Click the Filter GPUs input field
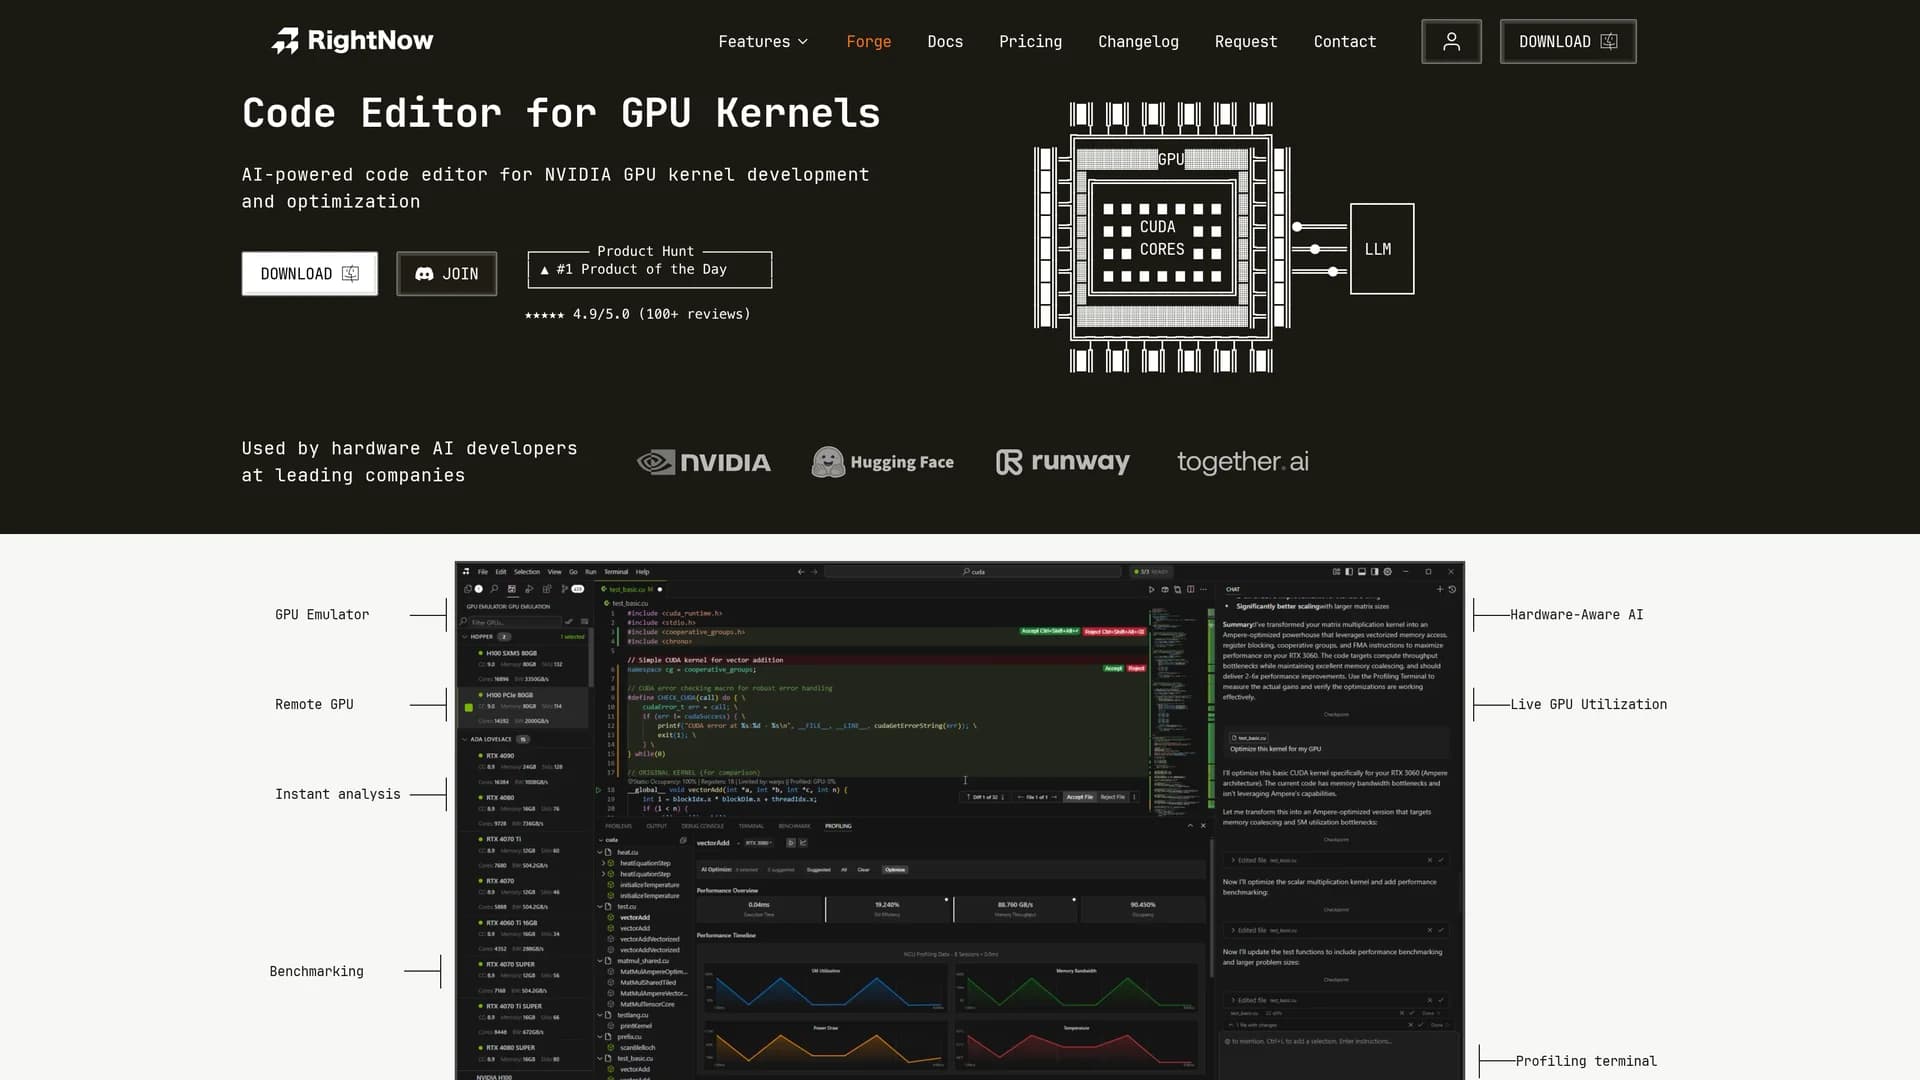 (515, 622)
